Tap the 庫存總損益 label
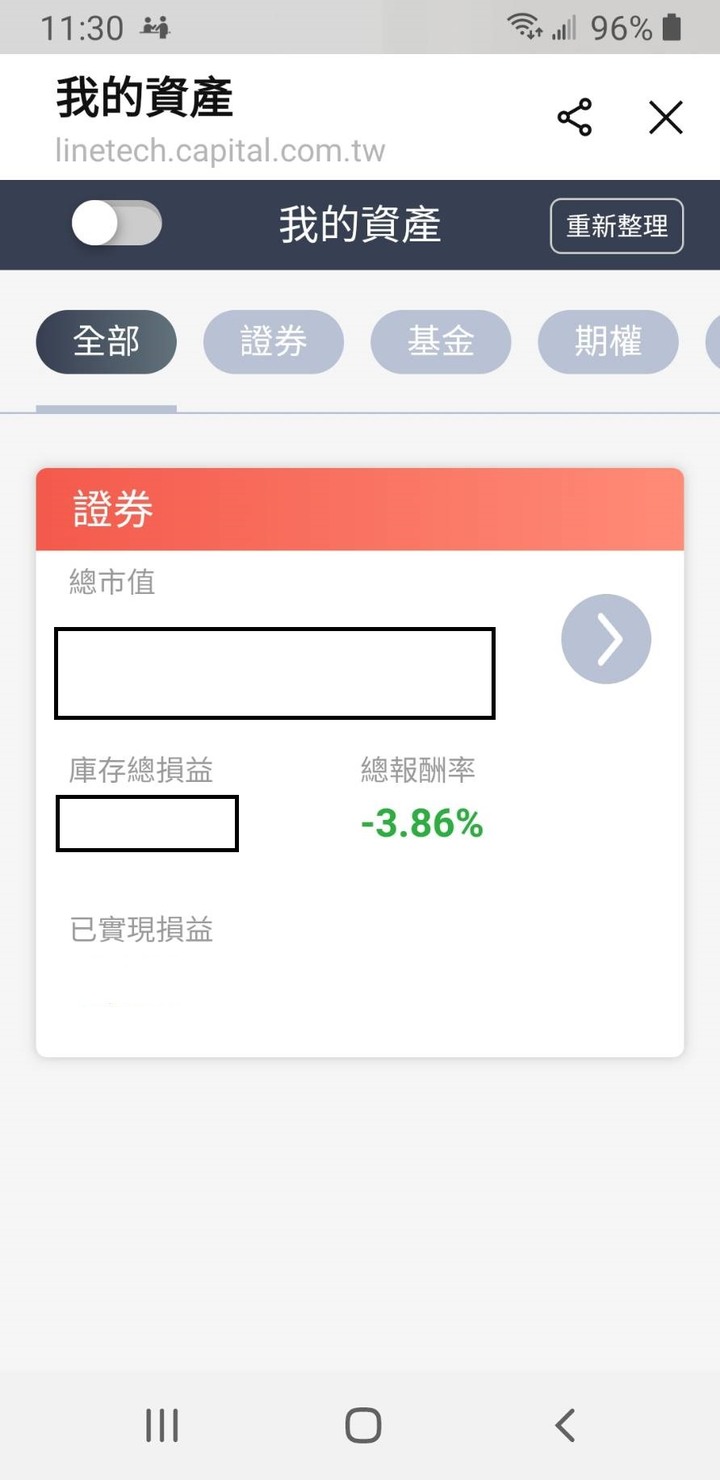The height and width of the screenshot is (1480, 720). (x=141, y=770)
